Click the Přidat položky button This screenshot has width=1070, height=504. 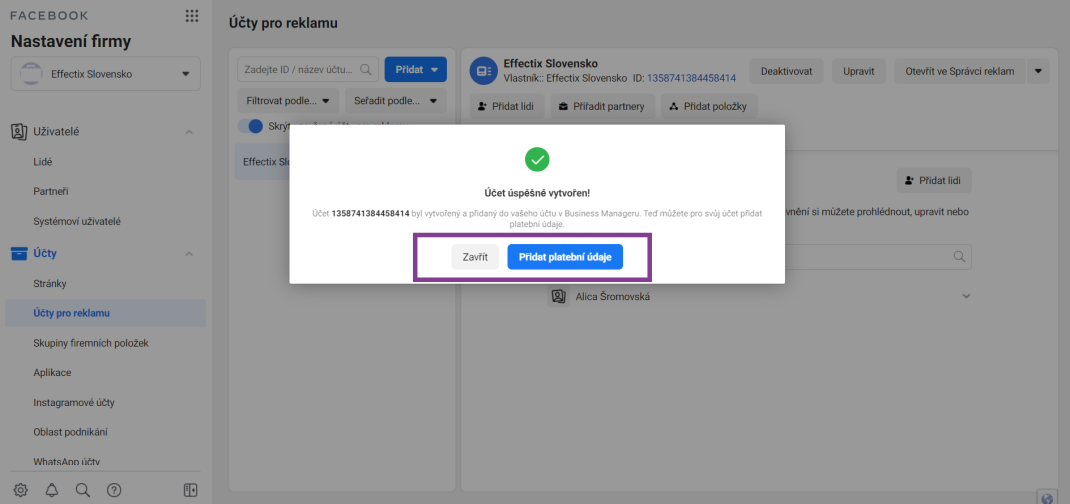709,106
